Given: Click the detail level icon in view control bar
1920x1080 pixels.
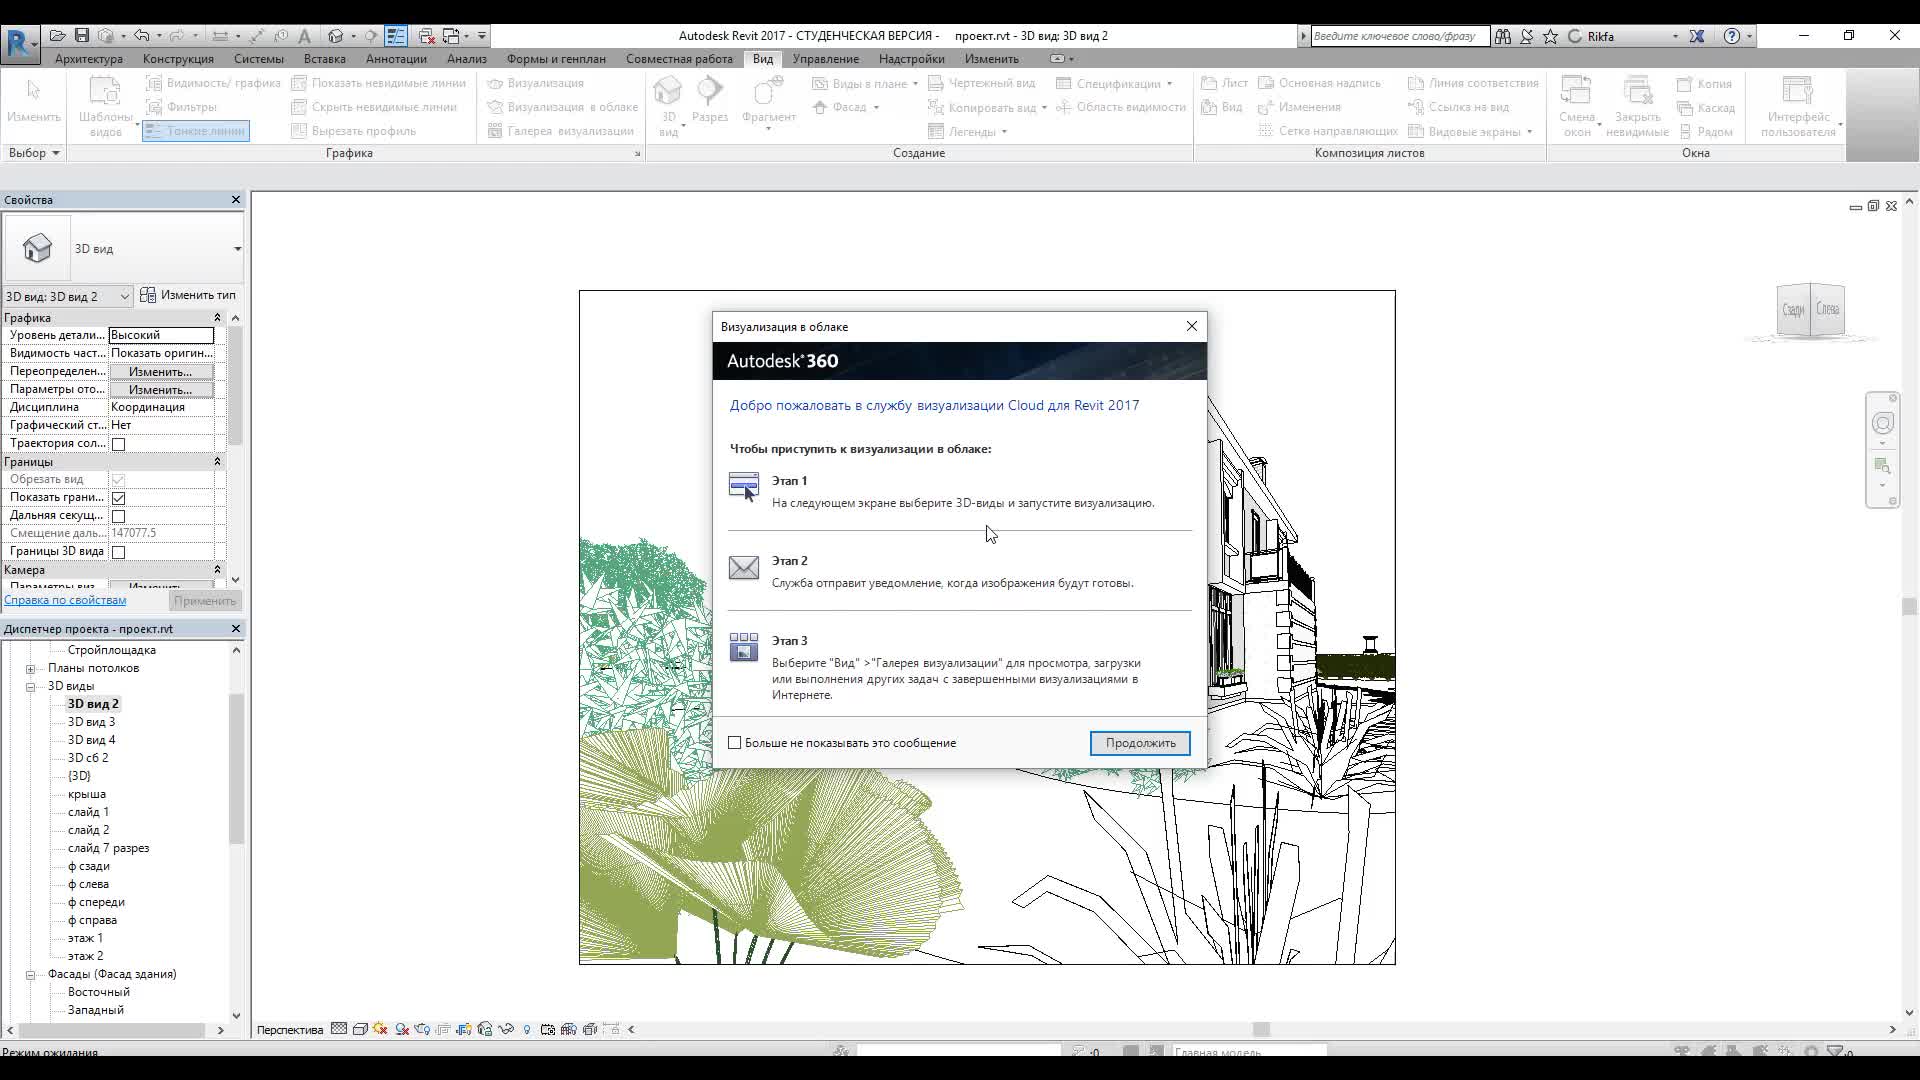Looking at the screenshot, I should point(339,1029).
